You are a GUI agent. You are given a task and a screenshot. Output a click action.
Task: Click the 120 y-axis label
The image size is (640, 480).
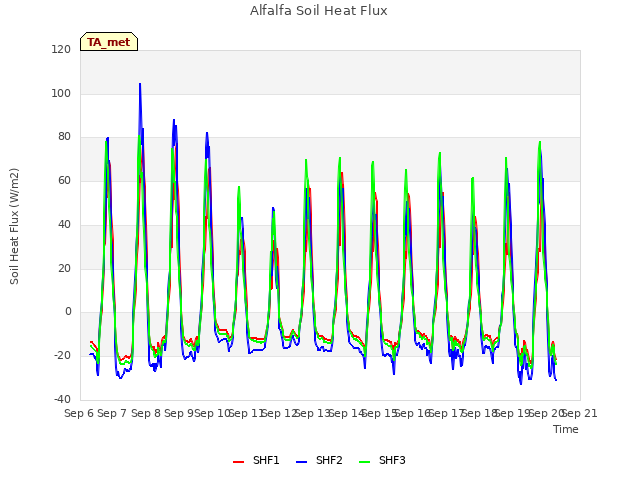(x=61, y=49)
